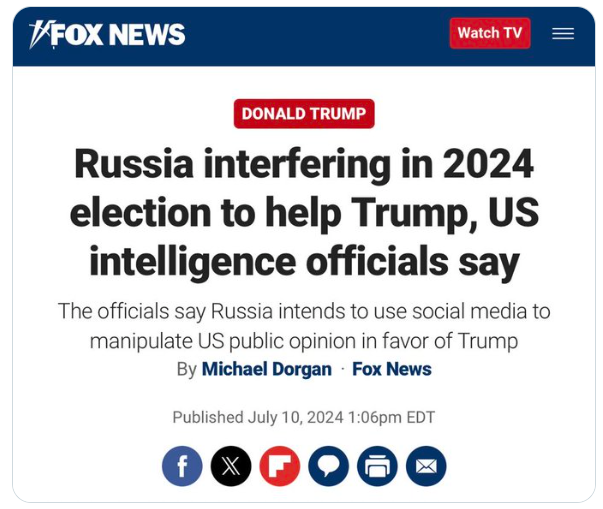
Task: Open the DONALD TRUMP category tag
Action: coord(304,114)
